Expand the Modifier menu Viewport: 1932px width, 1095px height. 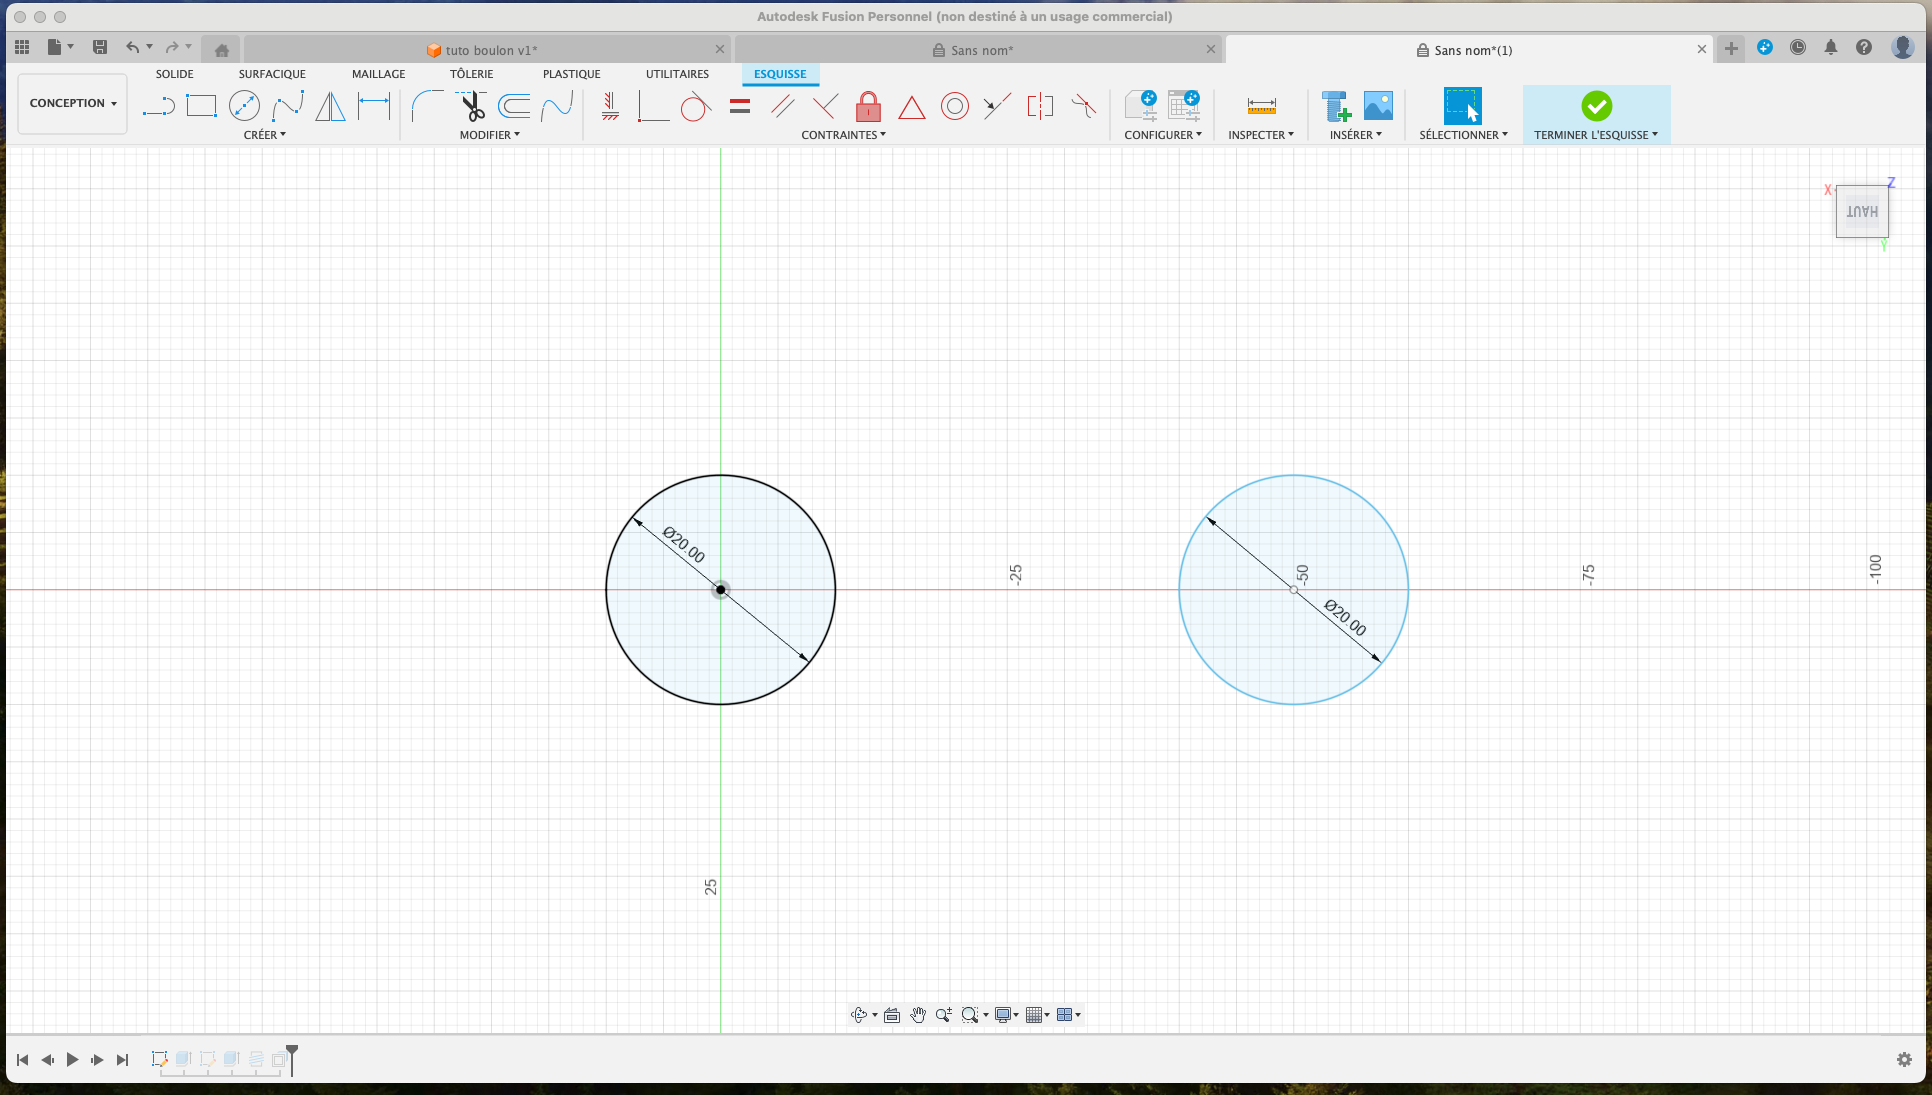click(x=490, y=135)
